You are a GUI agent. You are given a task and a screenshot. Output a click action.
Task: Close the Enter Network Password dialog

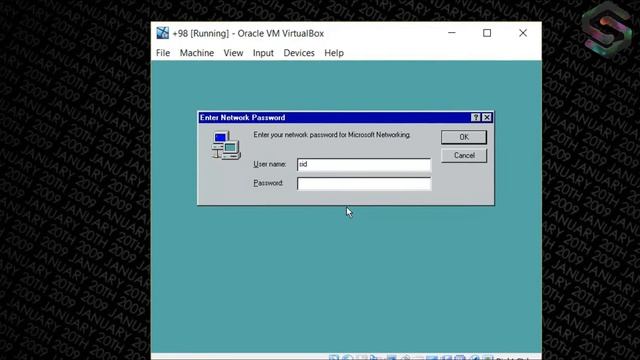click(487, 118)
